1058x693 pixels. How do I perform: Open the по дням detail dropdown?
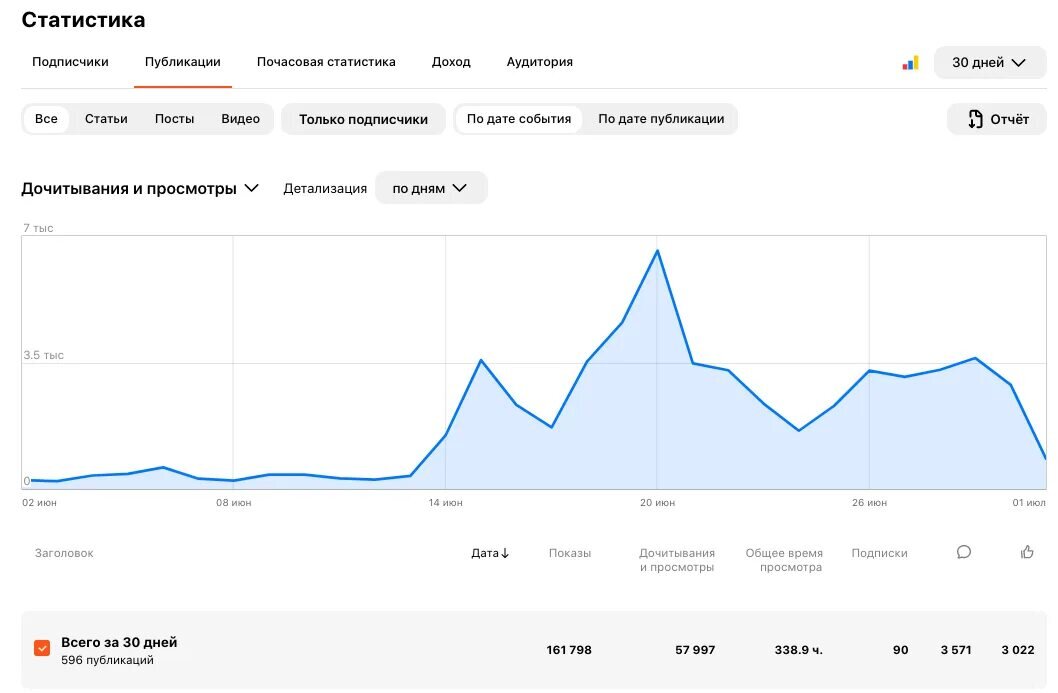[x=430, y=188]
